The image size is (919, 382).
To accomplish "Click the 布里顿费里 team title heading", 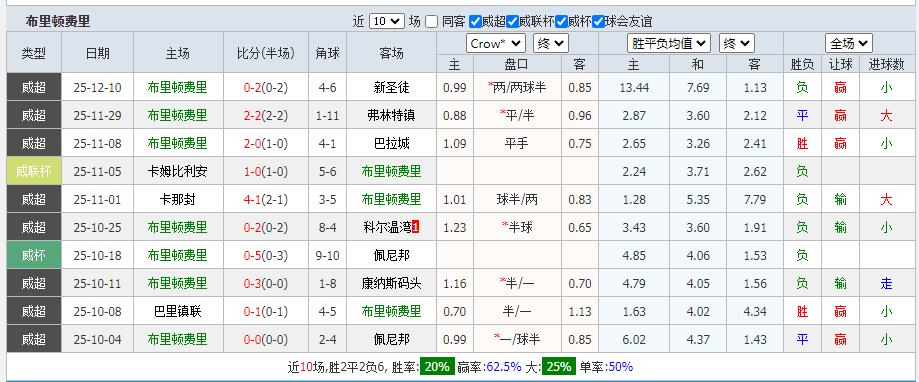I will 58,22.
